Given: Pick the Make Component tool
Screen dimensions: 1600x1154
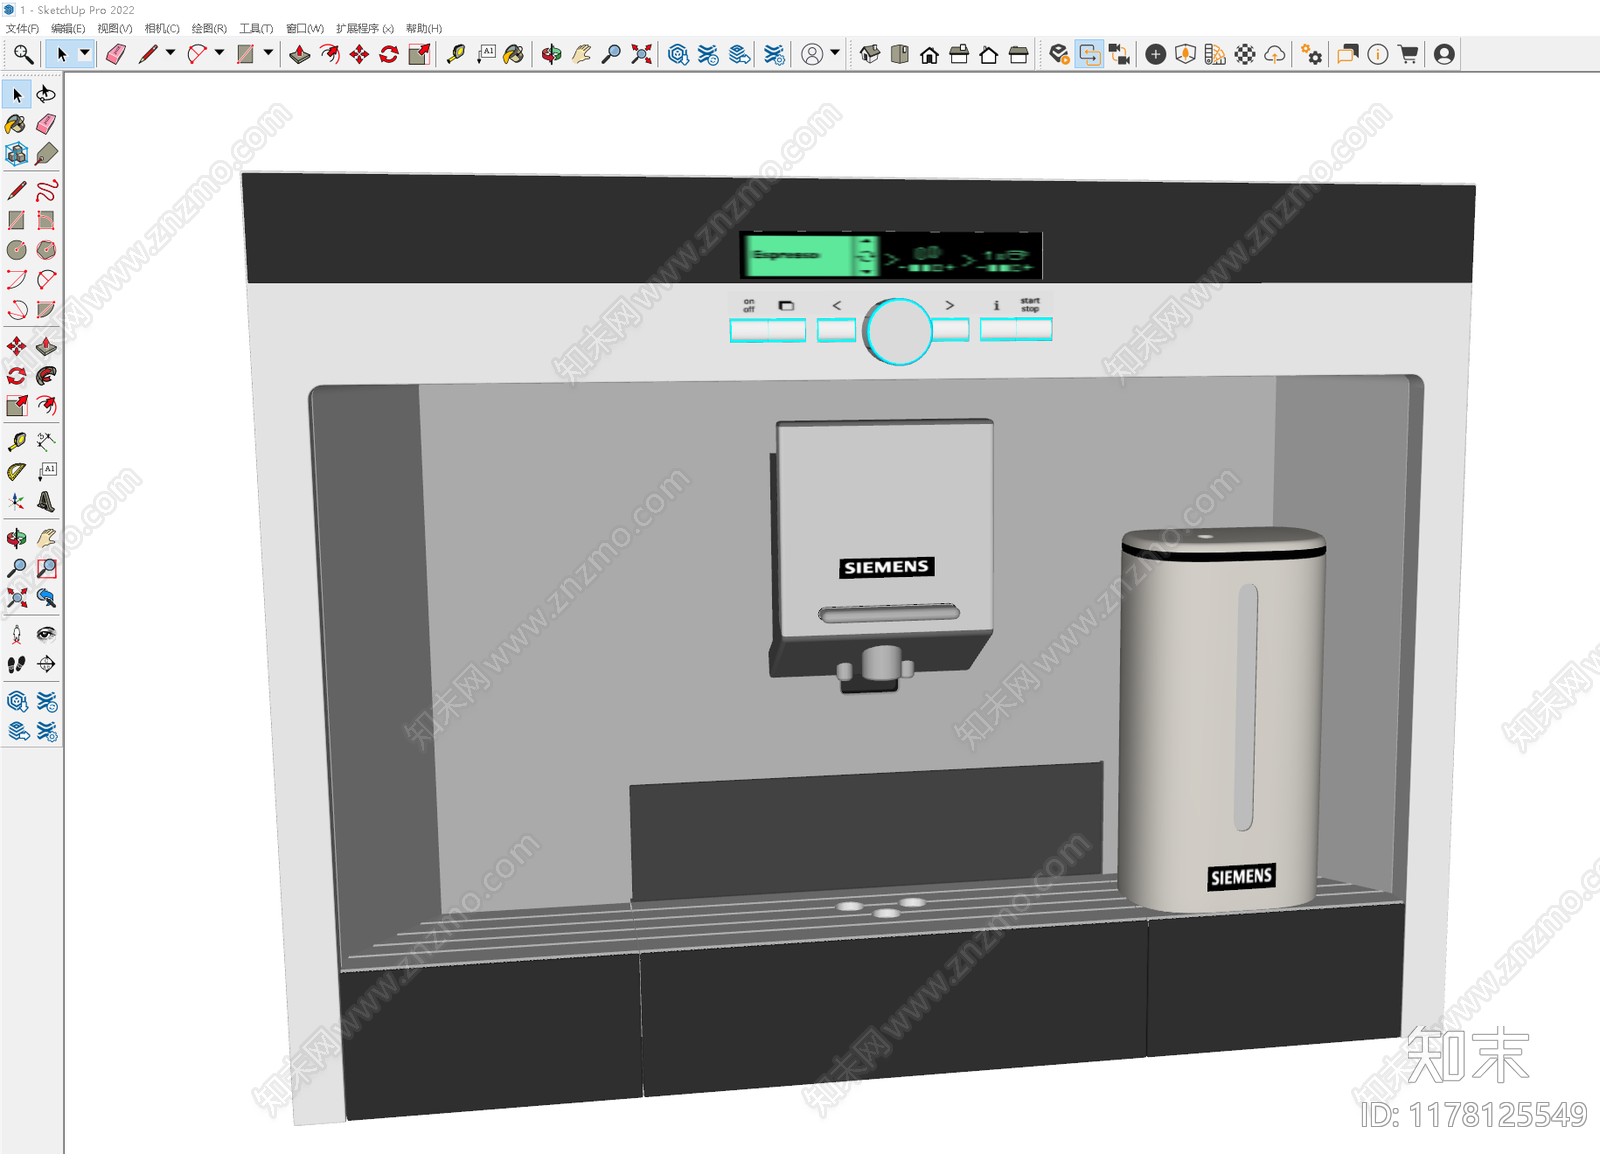Looking at the screenshot, I should click(17, 154).
